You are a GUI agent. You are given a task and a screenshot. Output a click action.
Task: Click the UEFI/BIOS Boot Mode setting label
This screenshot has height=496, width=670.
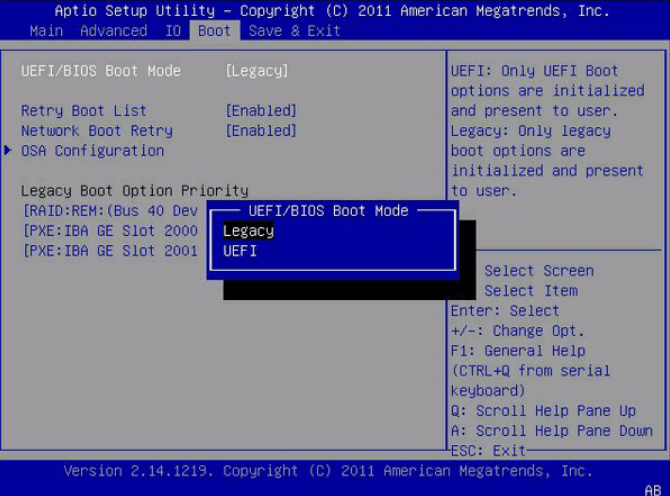[x=101, y=71]
